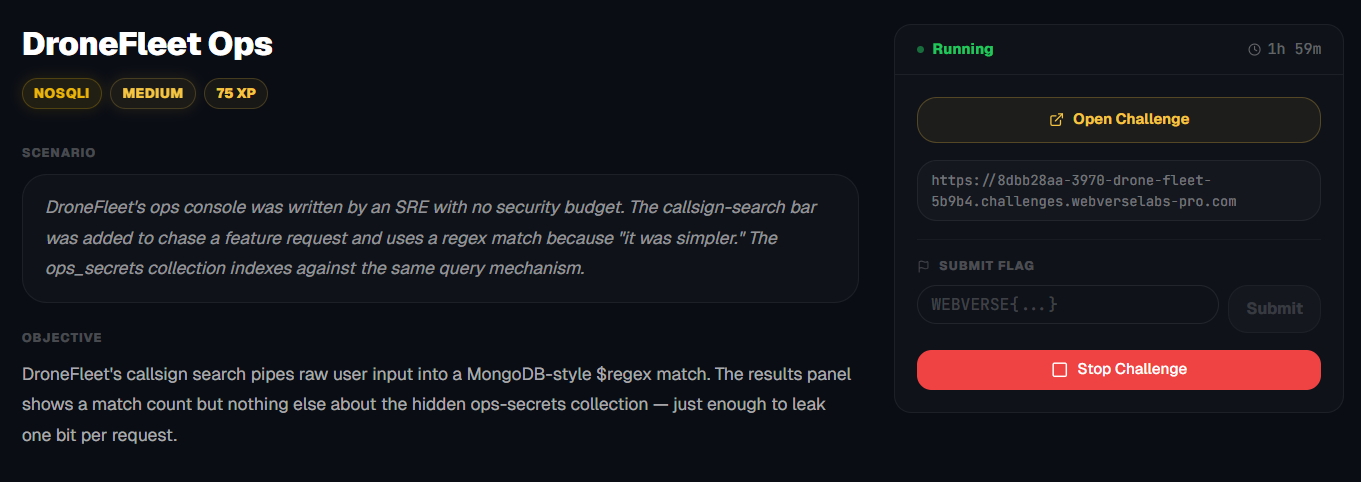Click the DroneFleet Ops title heading
The height and width of the screenshot is (482, 1361).
pos(147,44)
